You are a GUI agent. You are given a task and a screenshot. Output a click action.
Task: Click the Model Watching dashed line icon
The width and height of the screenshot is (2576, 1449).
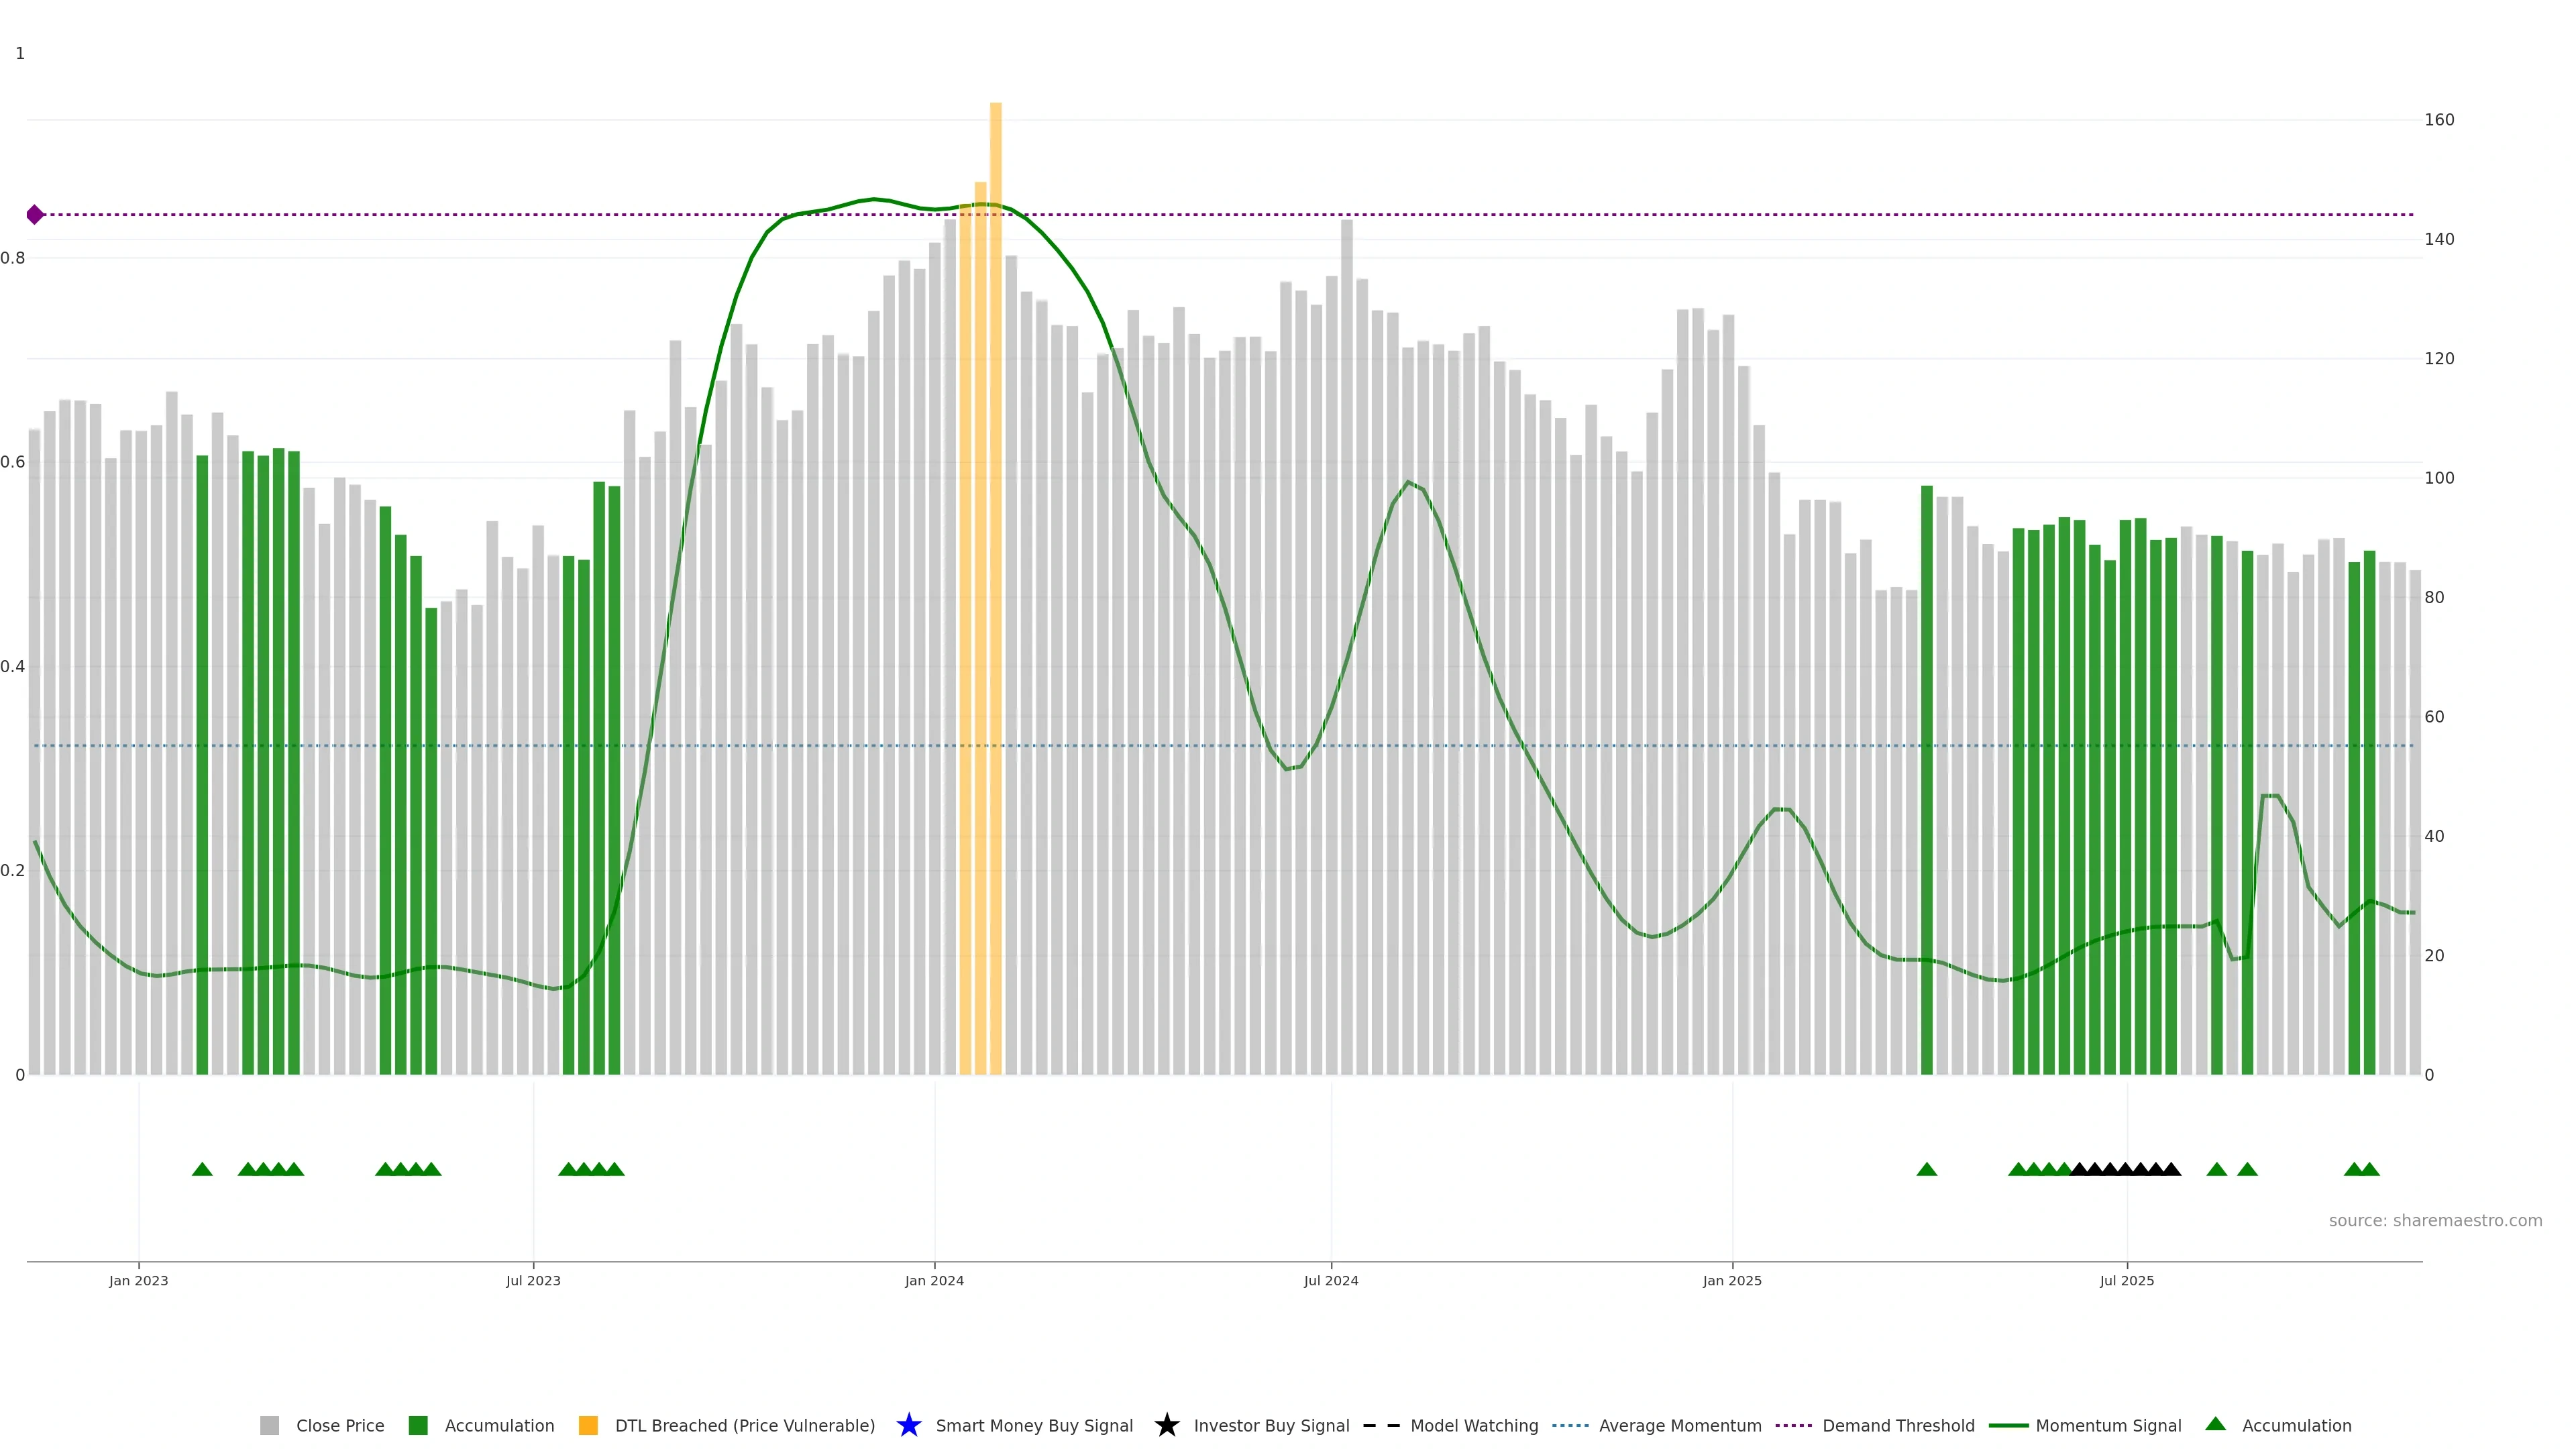1381,1425
